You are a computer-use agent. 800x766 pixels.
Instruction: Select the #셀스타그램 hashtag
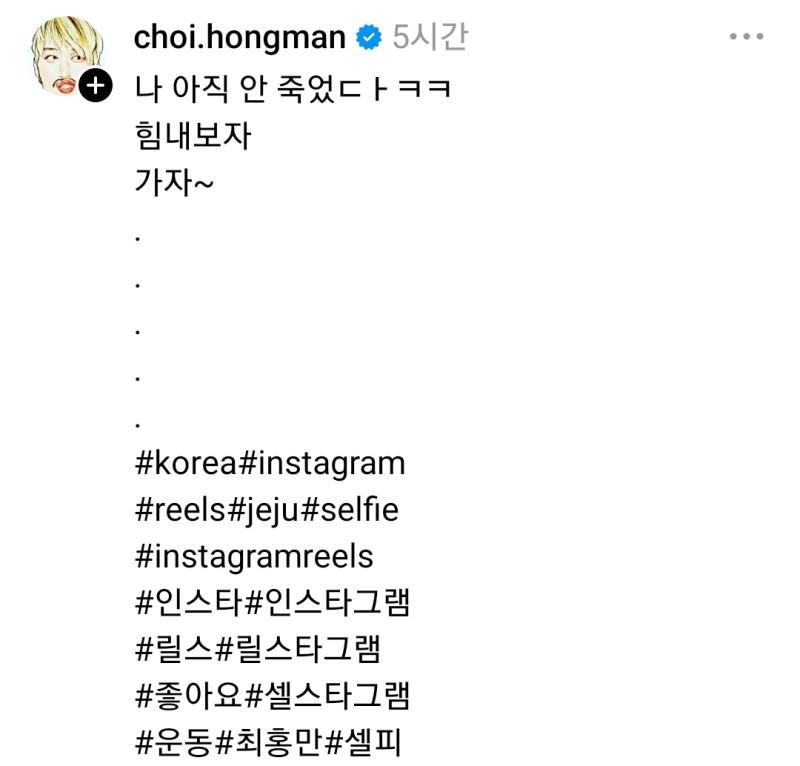pyautogui.click(x=327, y=696)
